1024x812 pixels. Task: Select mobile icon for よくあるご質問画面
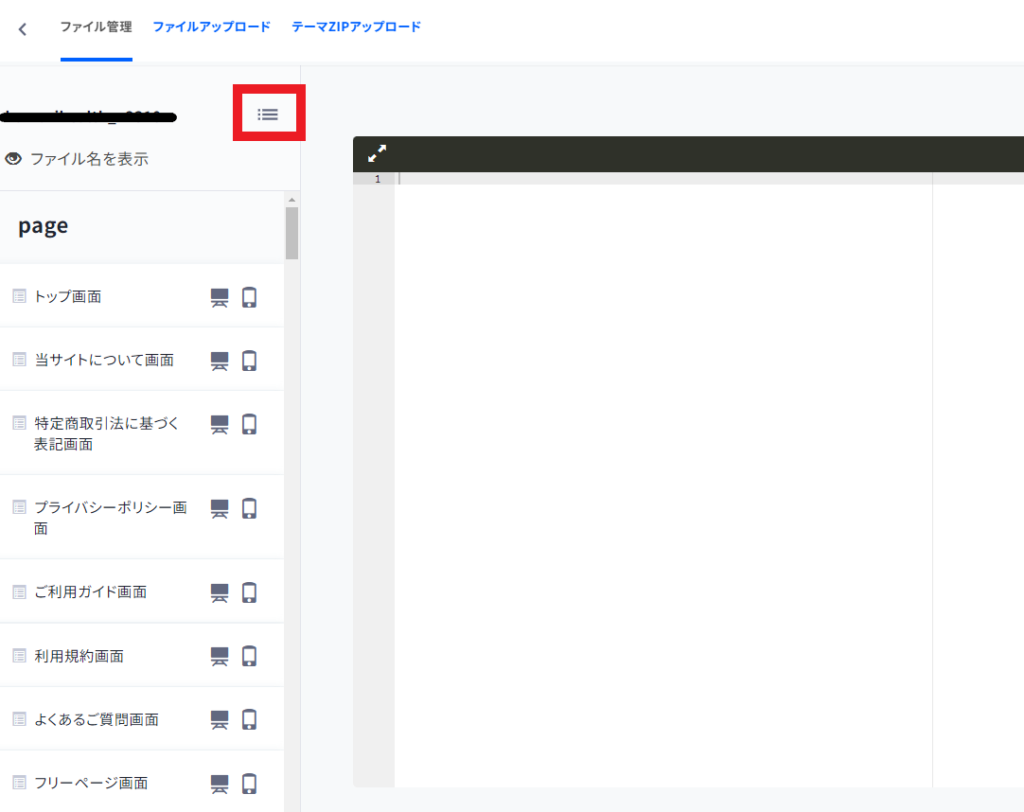(249, 720)
